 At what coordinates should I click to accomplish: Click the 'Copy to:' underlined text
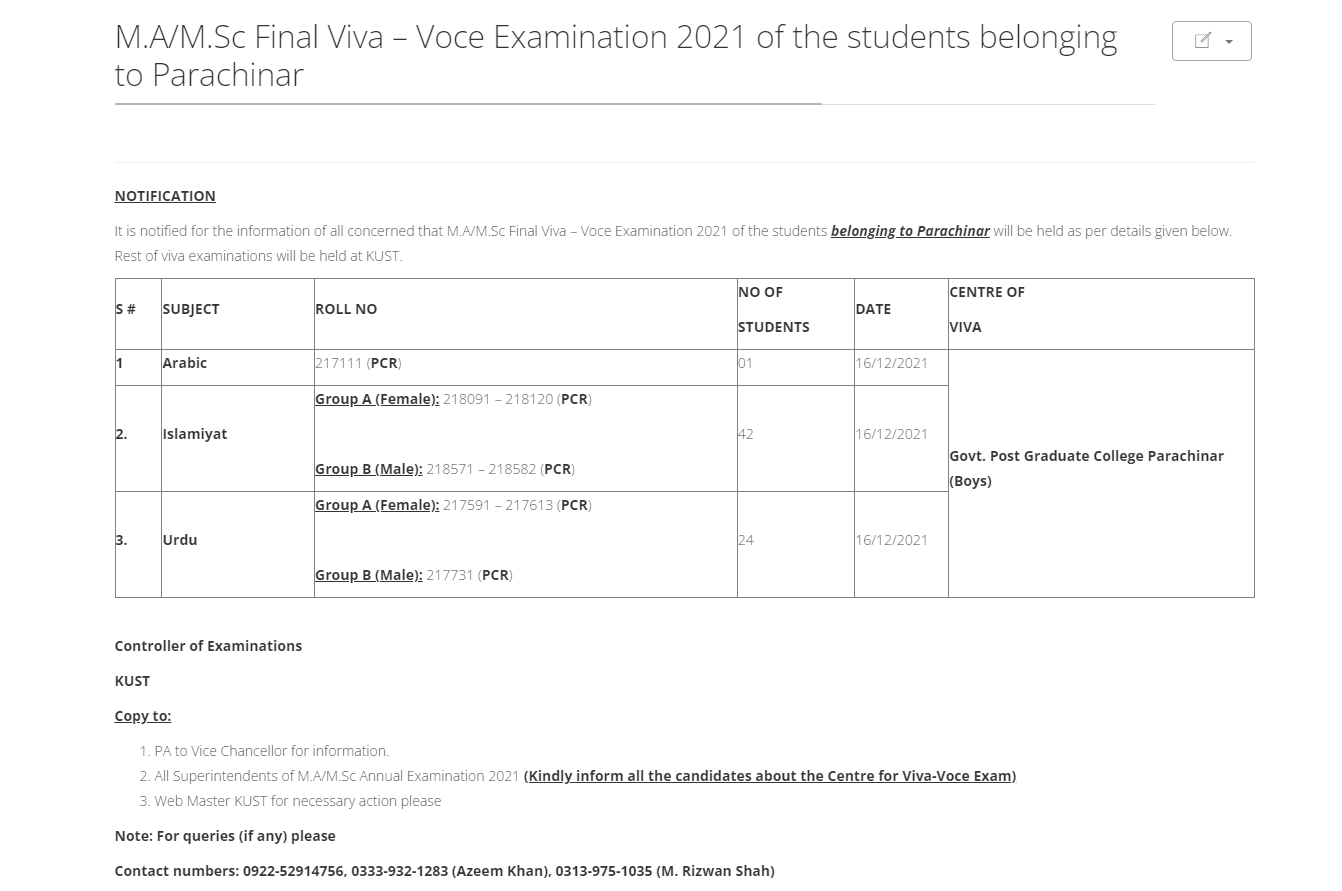(143, 716)
